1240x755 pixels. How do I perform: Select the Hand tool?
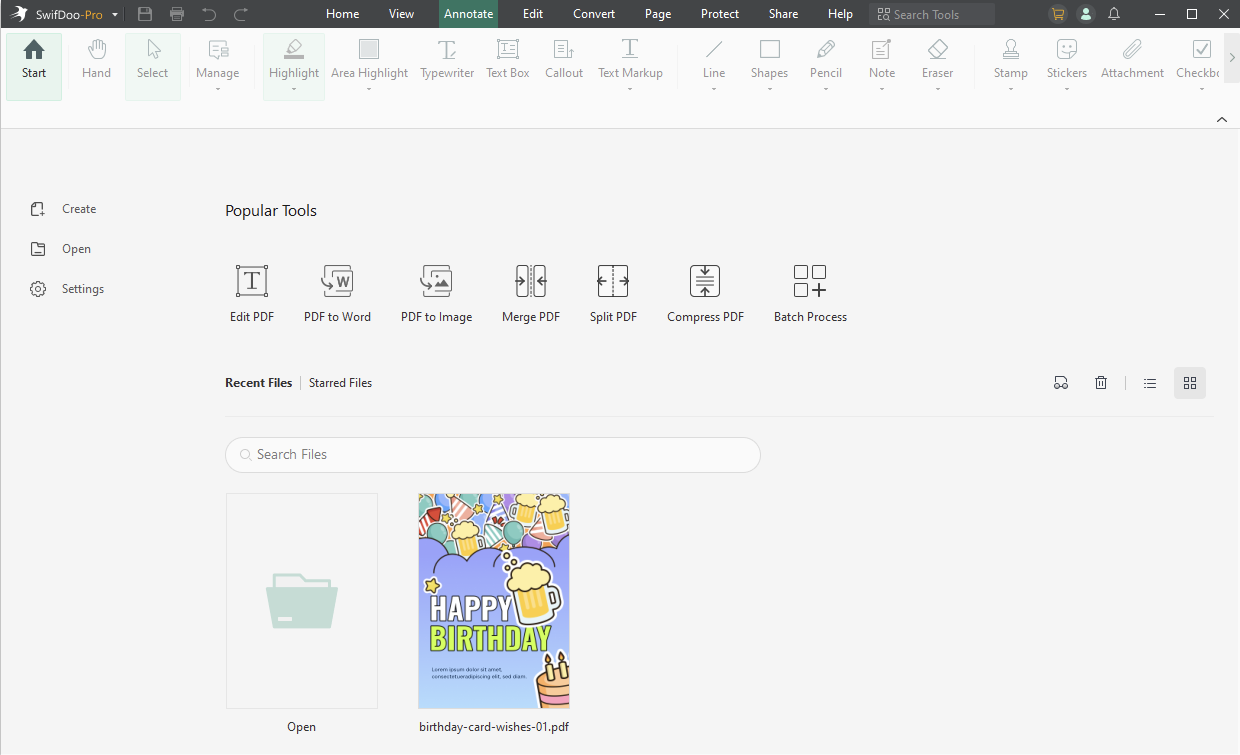(x=96, y=60)
